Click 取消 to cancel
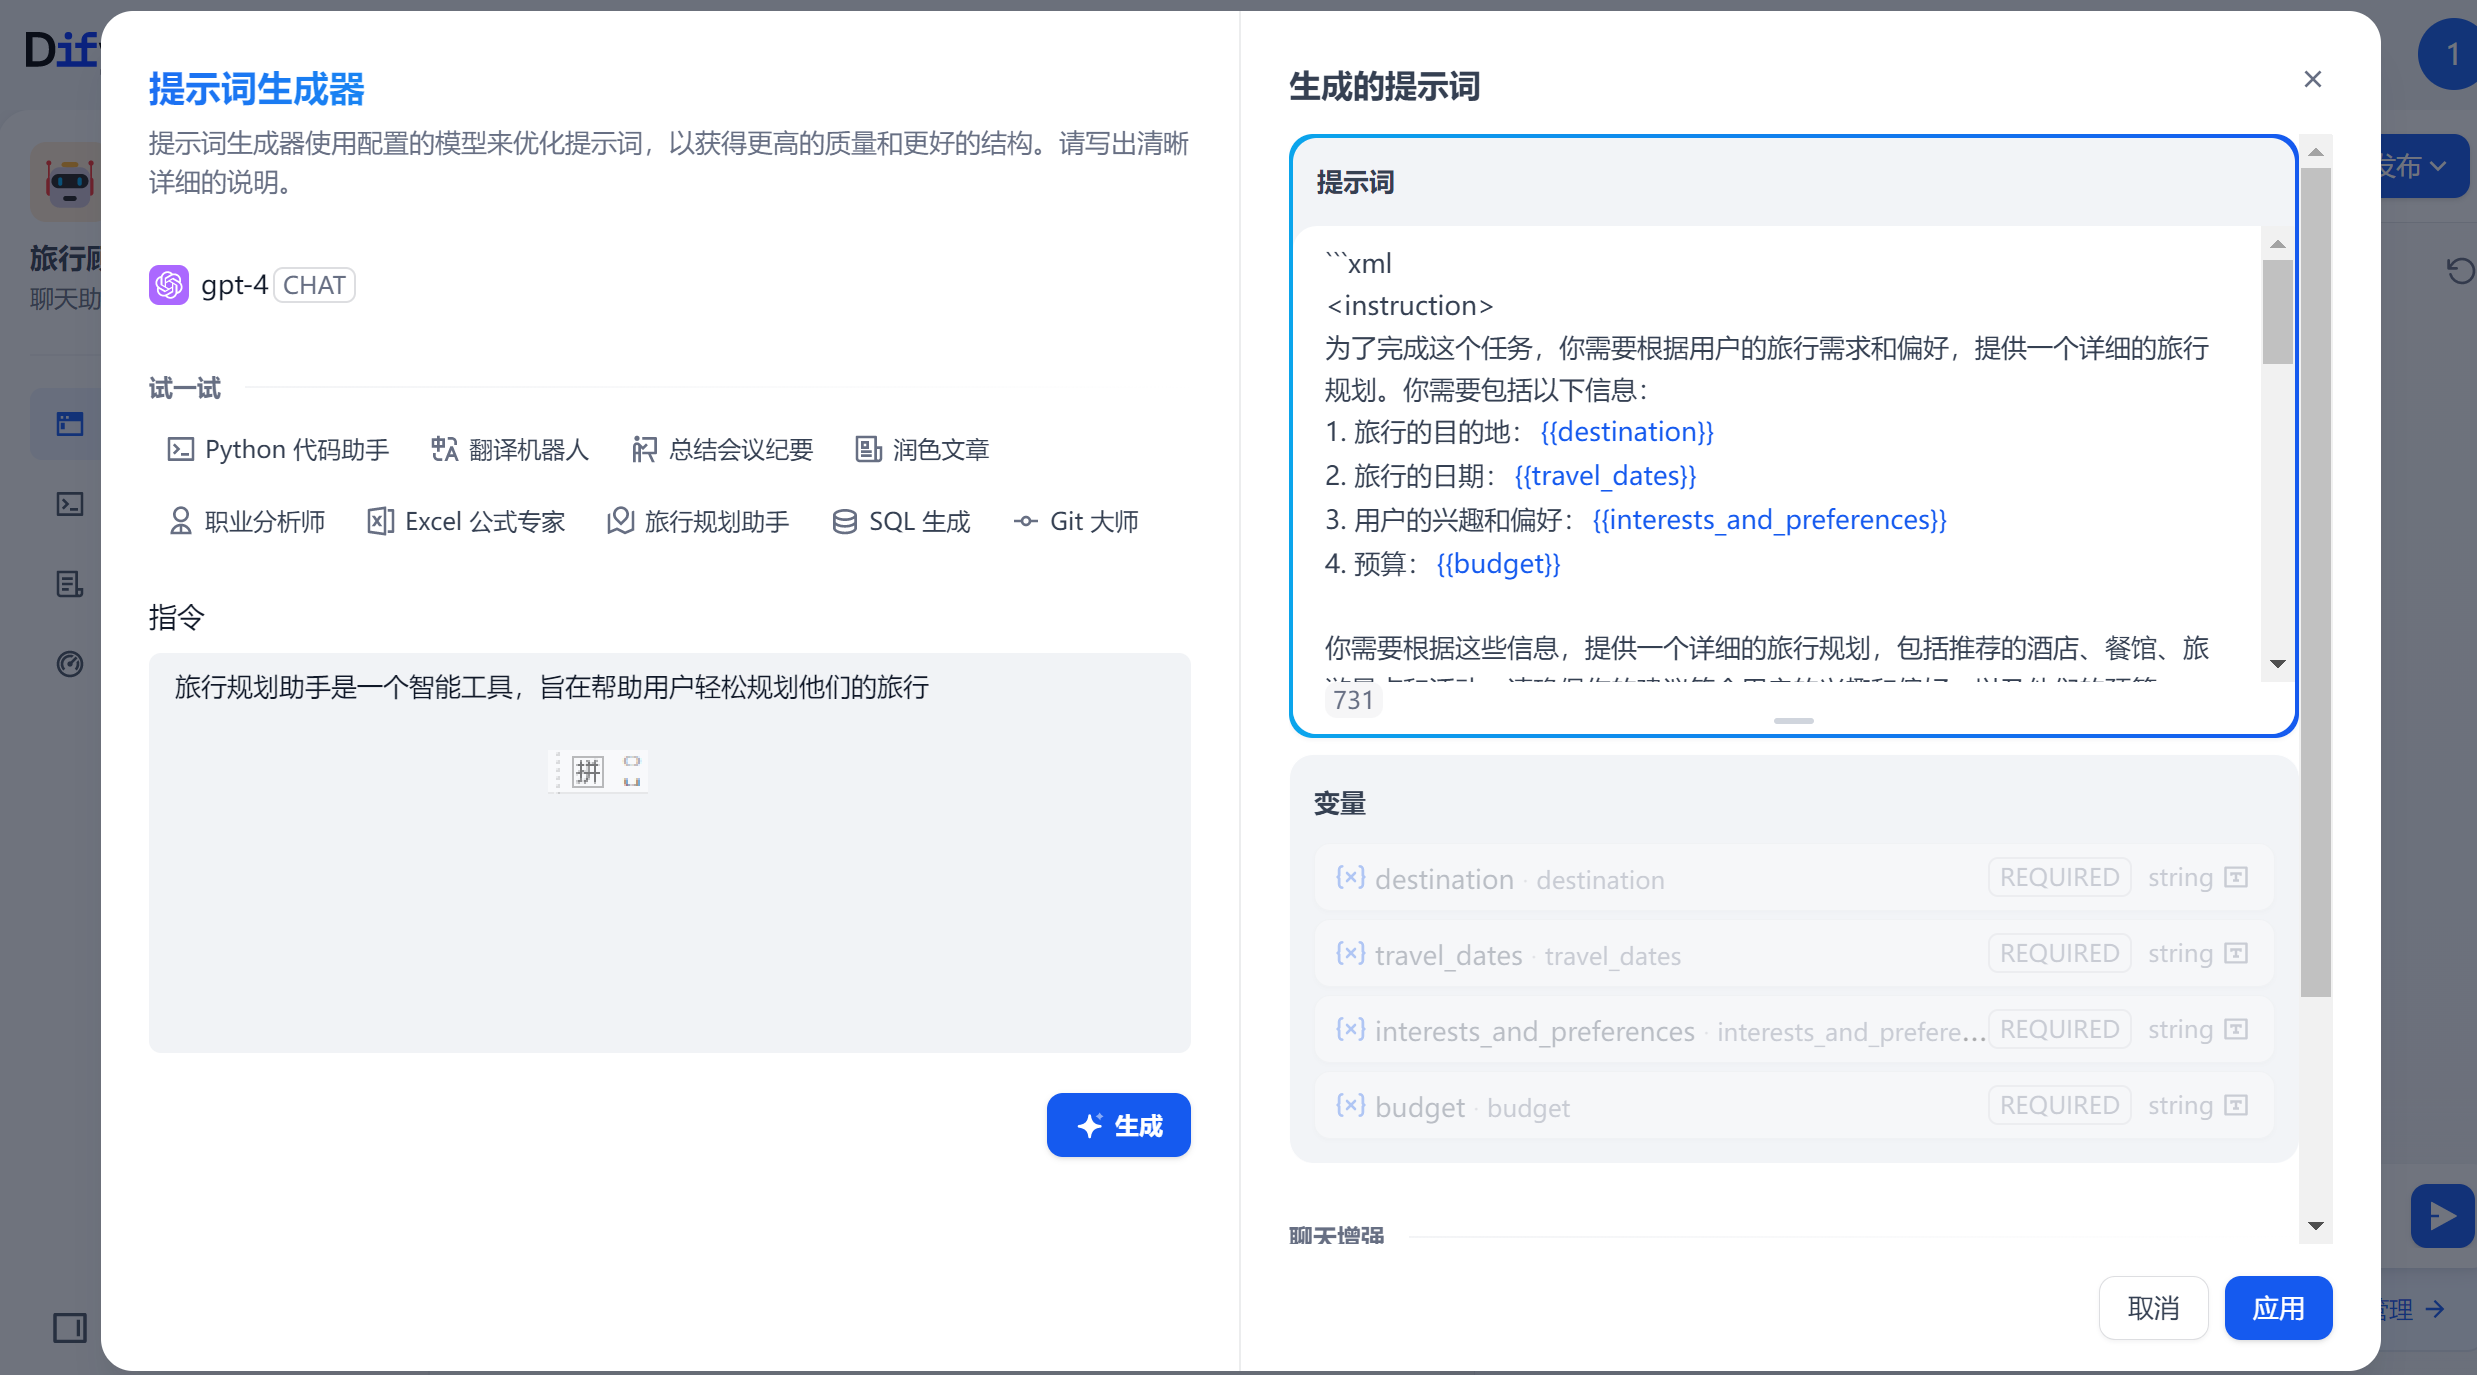This screenshot has width=2477, height=1375. [x=2152, y=1308]
